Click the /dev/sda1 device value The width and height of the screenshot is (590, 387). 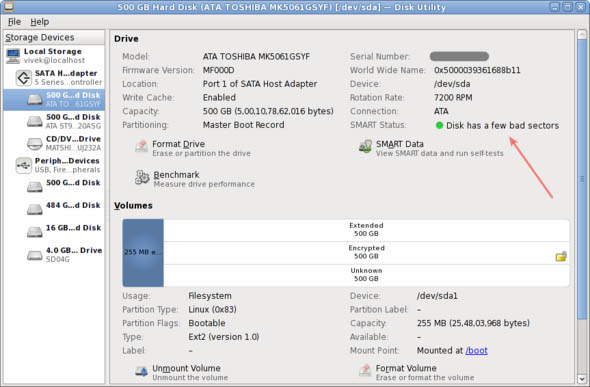pos(437,296)
